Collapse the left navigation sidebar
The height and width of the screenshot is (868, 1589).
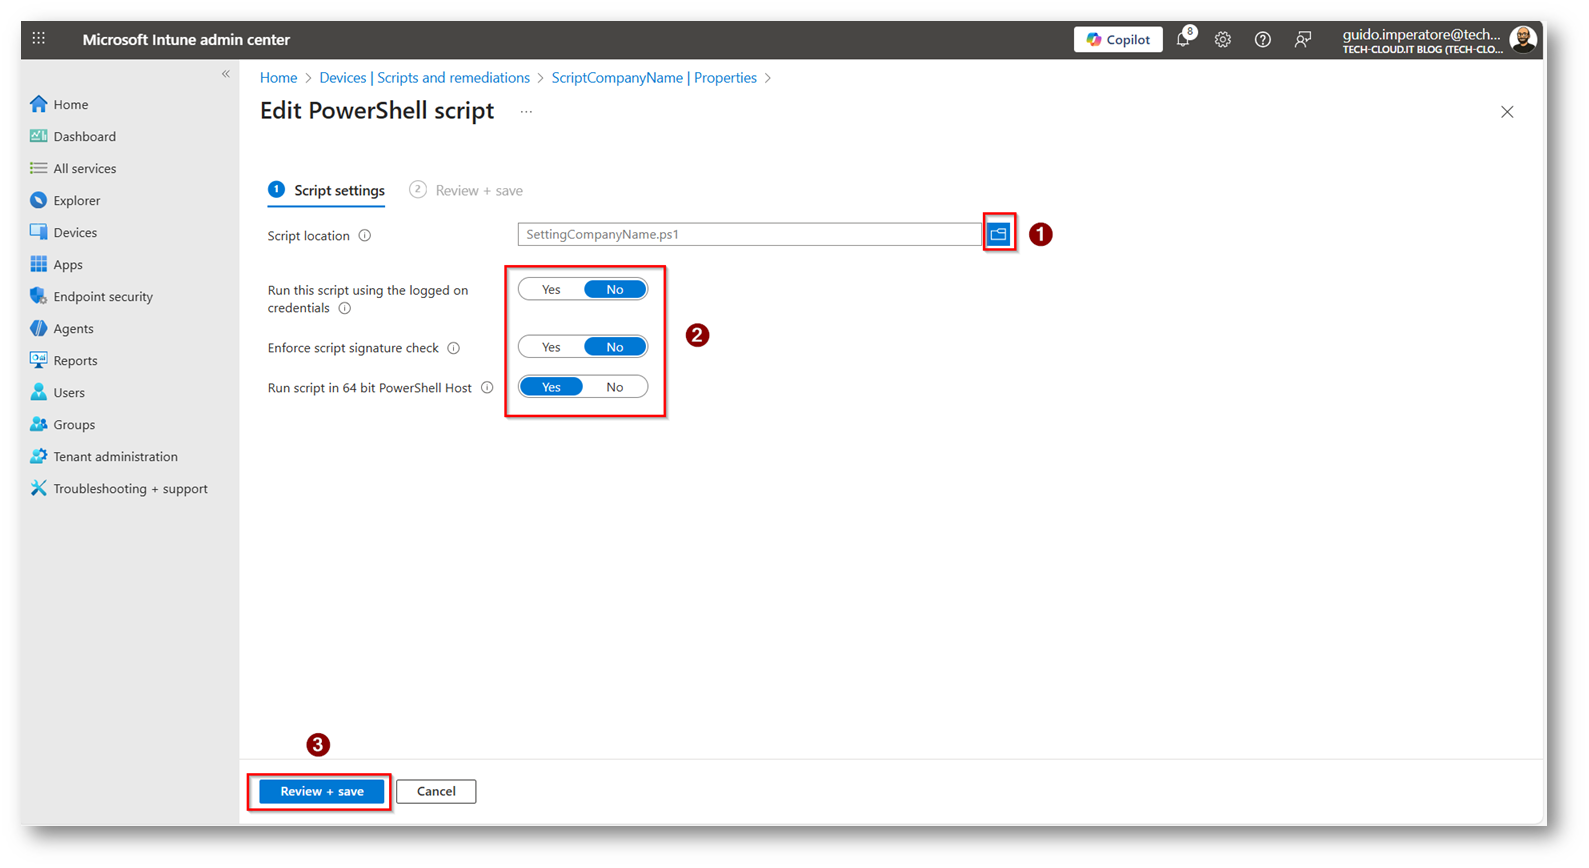coord(226,74)
